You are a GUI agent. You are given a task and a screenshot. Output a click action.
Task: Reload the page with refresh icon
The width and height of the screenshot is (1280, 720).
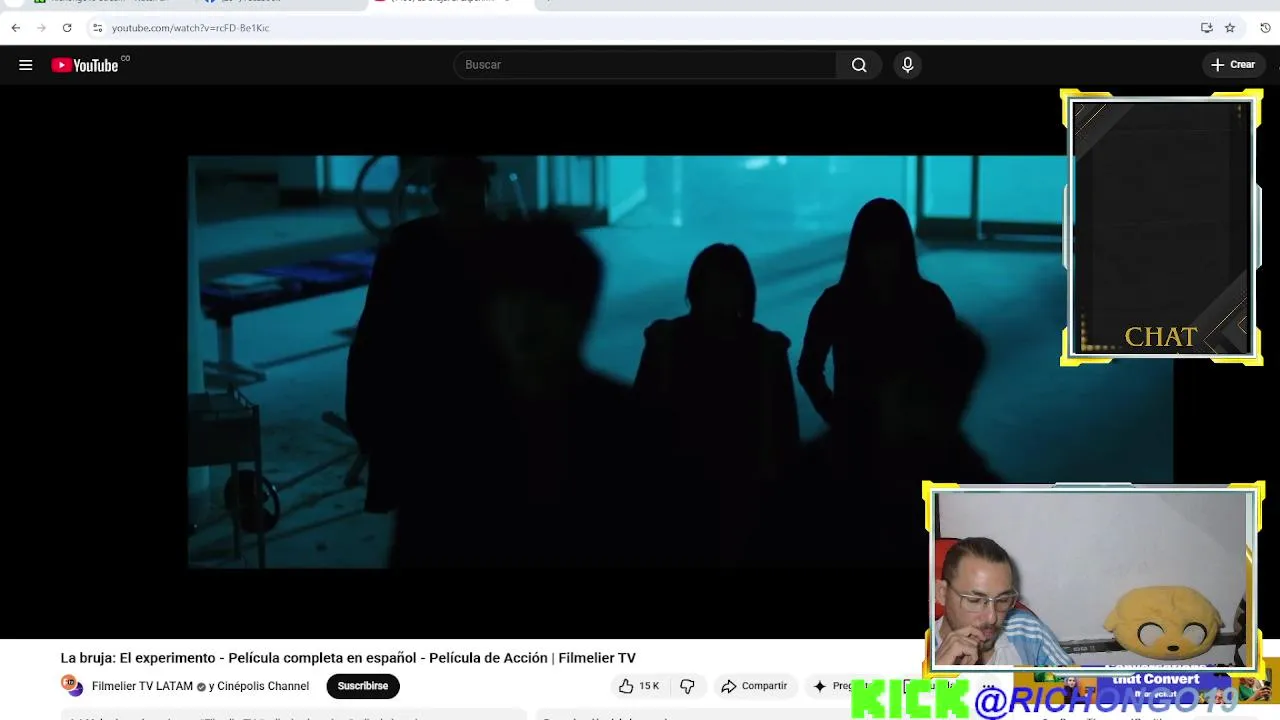[67, 28]
